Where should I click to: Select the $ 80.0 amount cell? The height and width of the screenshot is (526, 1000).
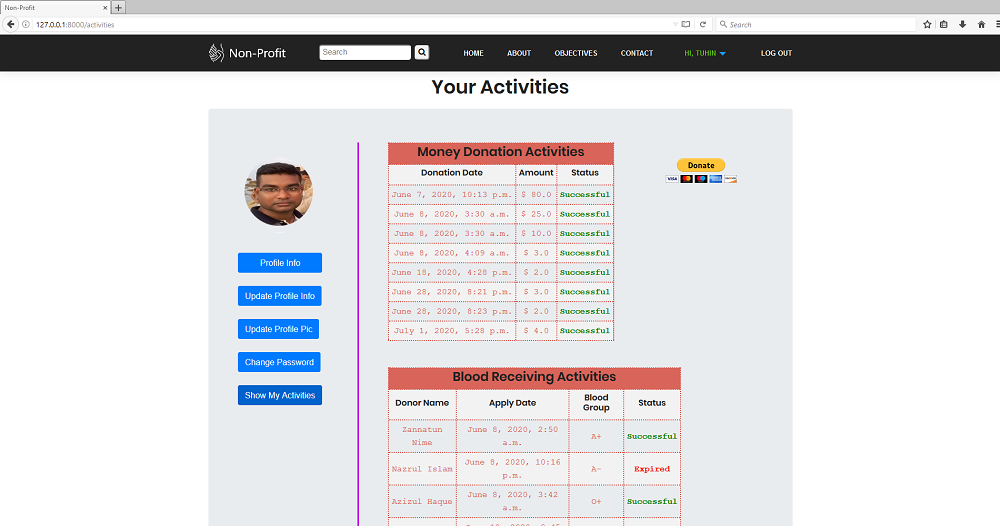pyautogui.click(x=536, y=194)
